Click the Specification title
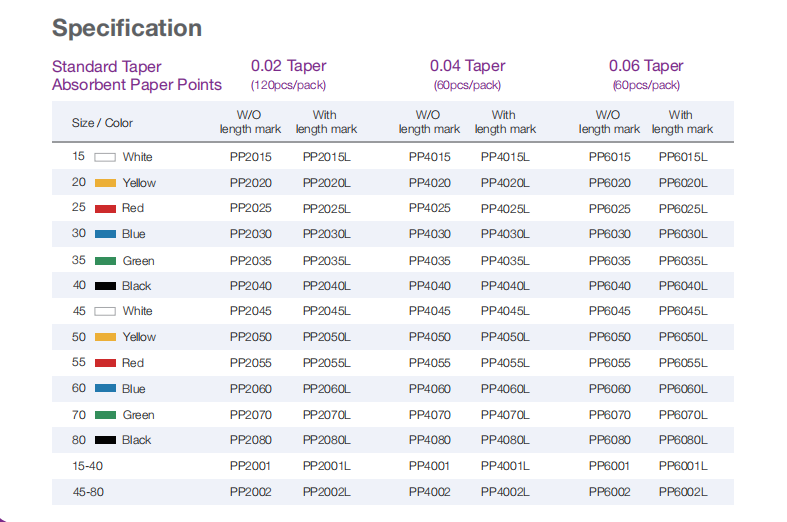This screenshot has height=522, width=787. click(127, 28)
